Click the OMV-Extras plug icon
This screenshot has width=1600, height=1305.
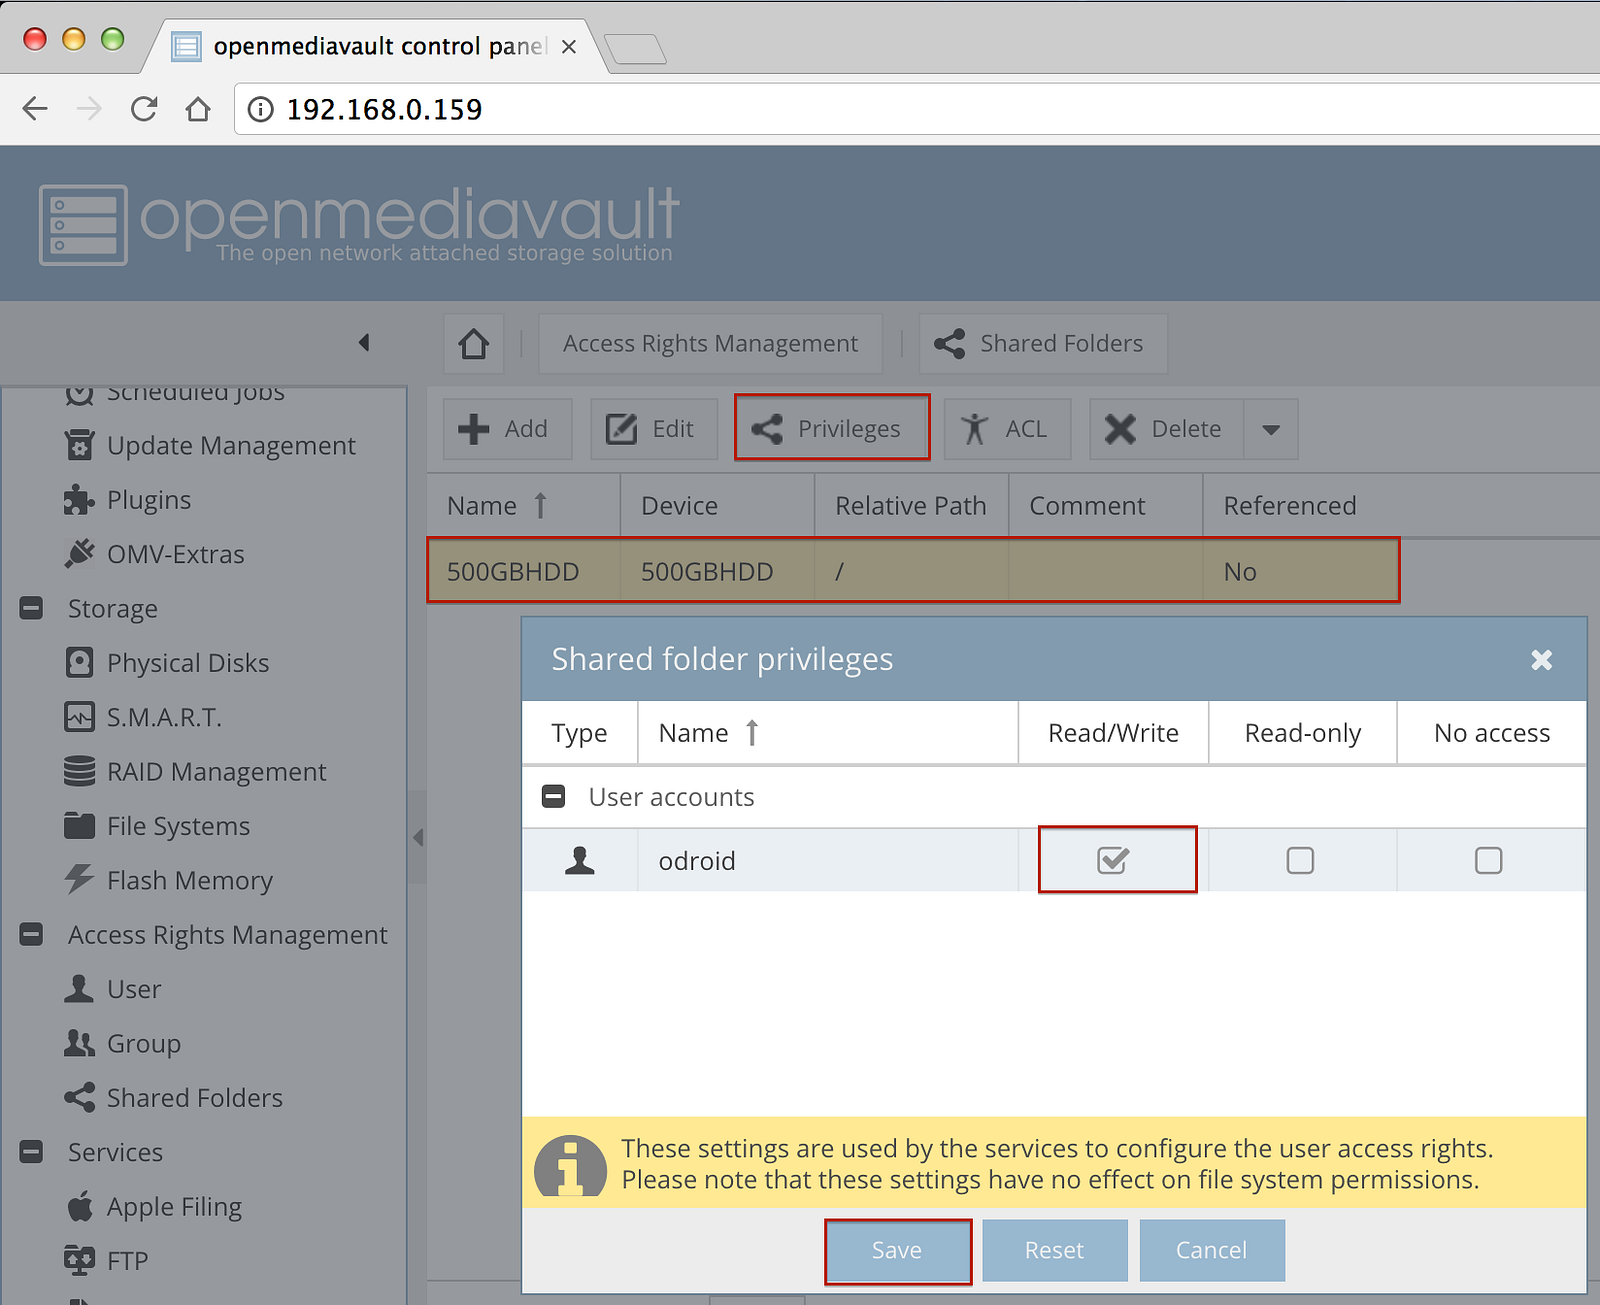79,554
